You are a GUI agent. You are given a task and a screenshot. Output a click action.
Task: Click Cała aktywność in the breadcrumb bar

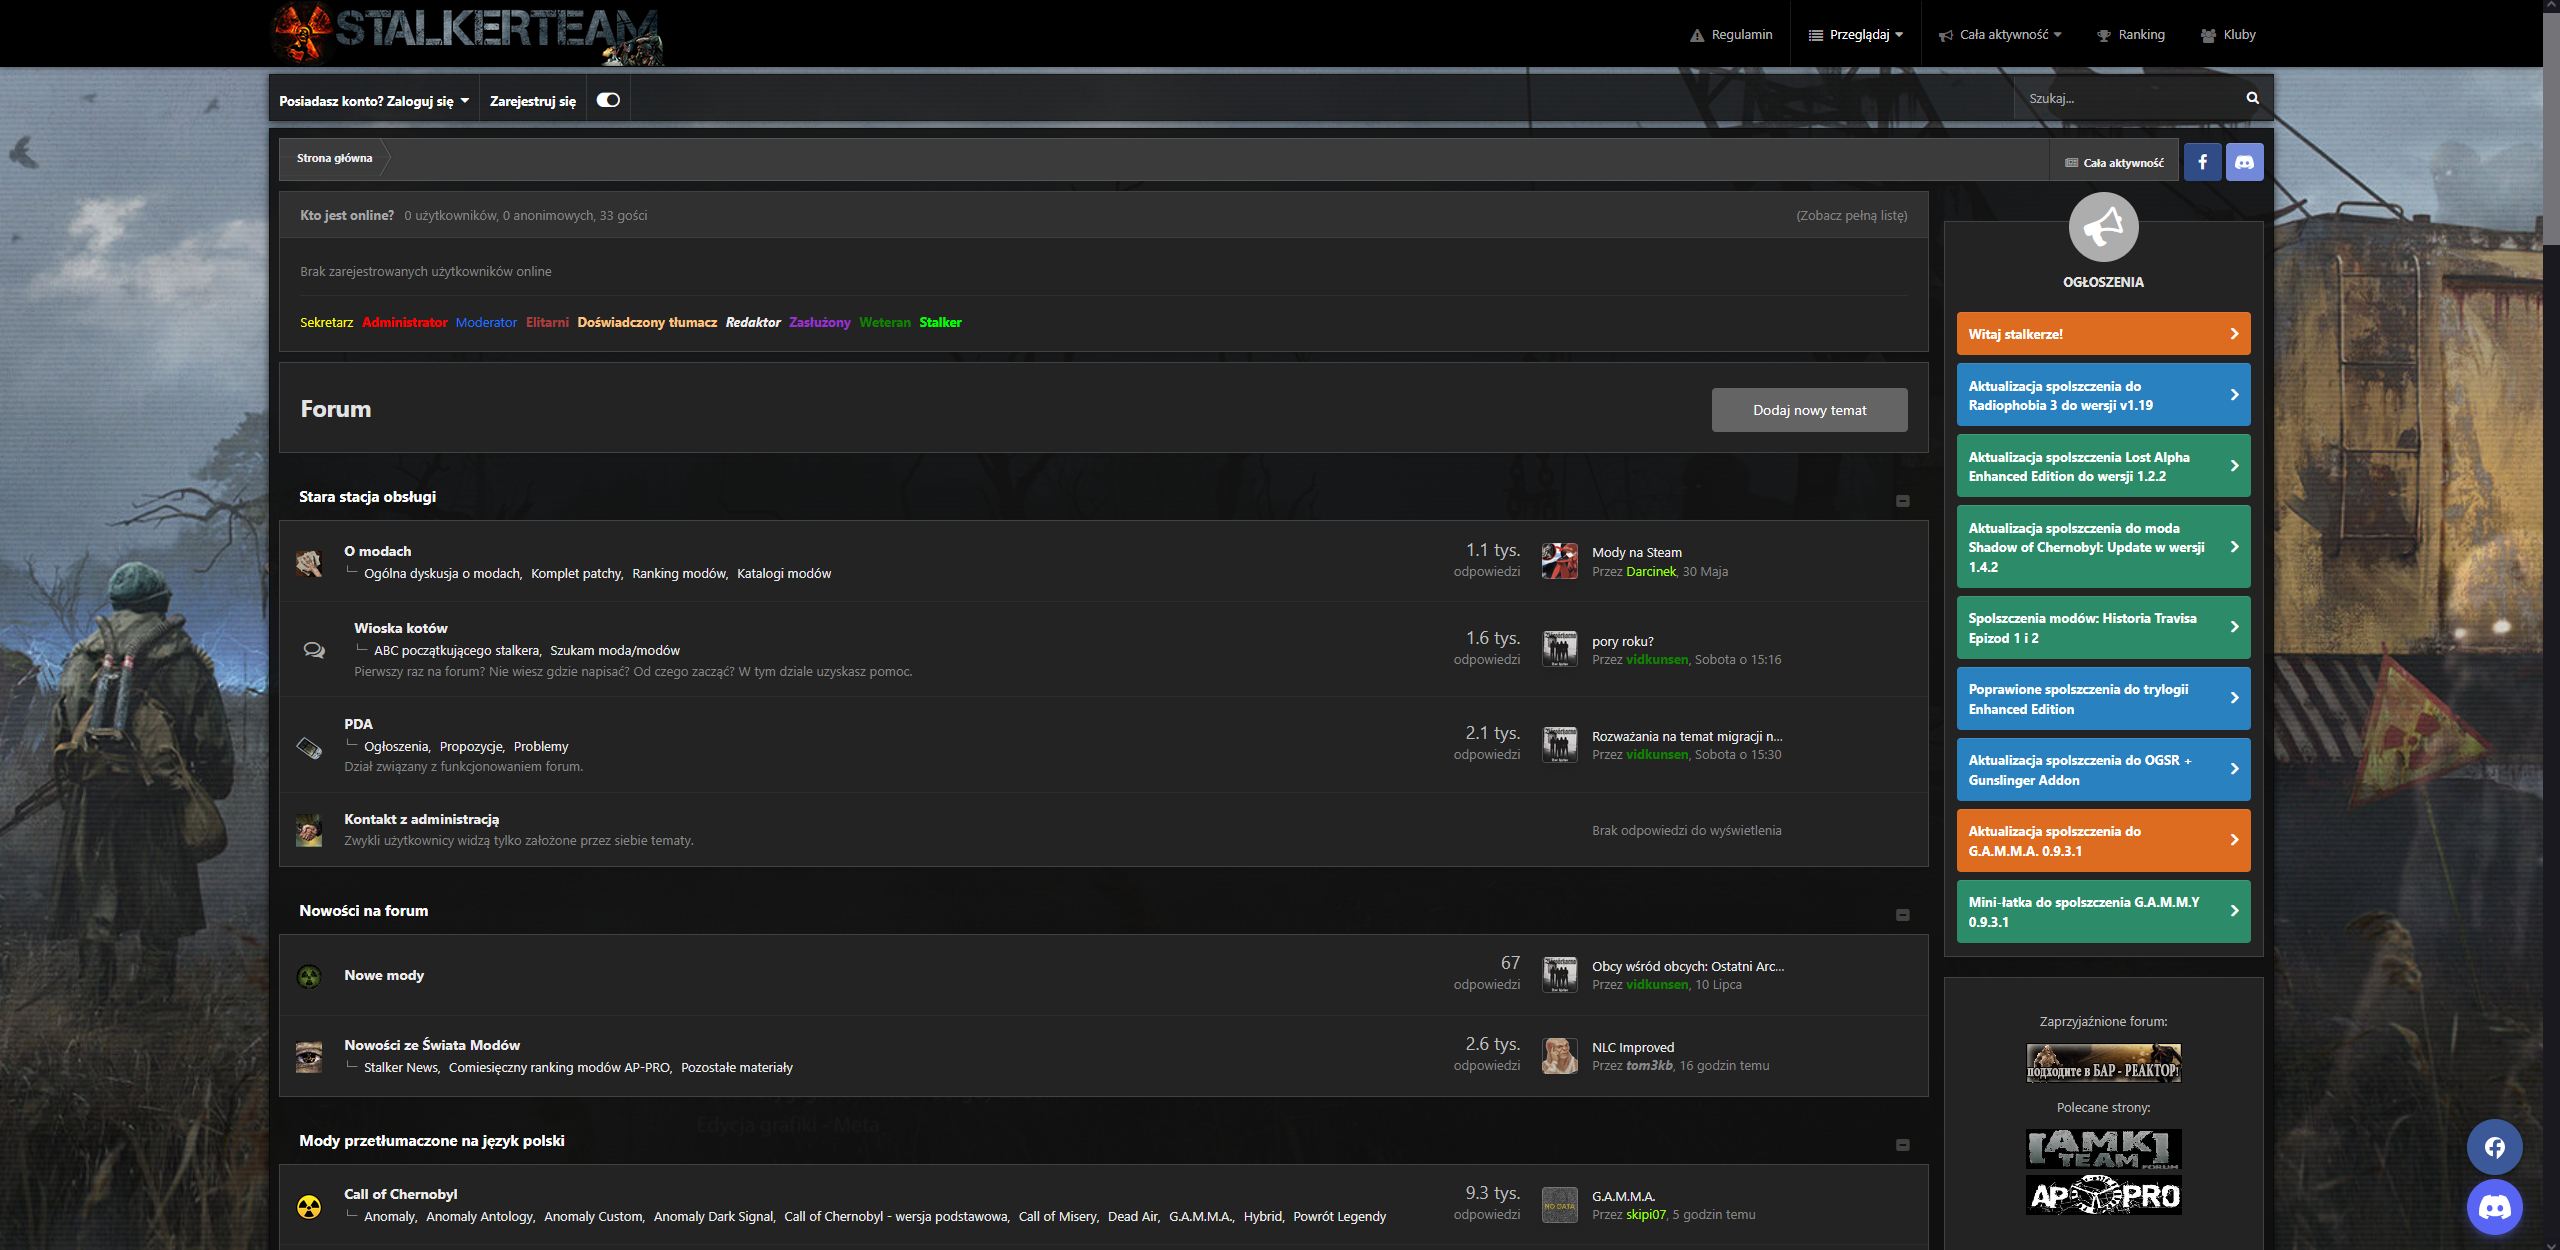click(2114, 162)
